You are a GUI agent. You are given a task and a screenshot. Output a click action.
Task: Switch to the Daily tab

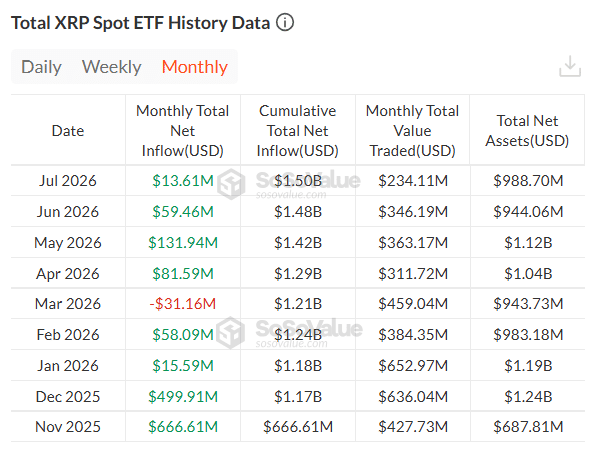point(41,67)
